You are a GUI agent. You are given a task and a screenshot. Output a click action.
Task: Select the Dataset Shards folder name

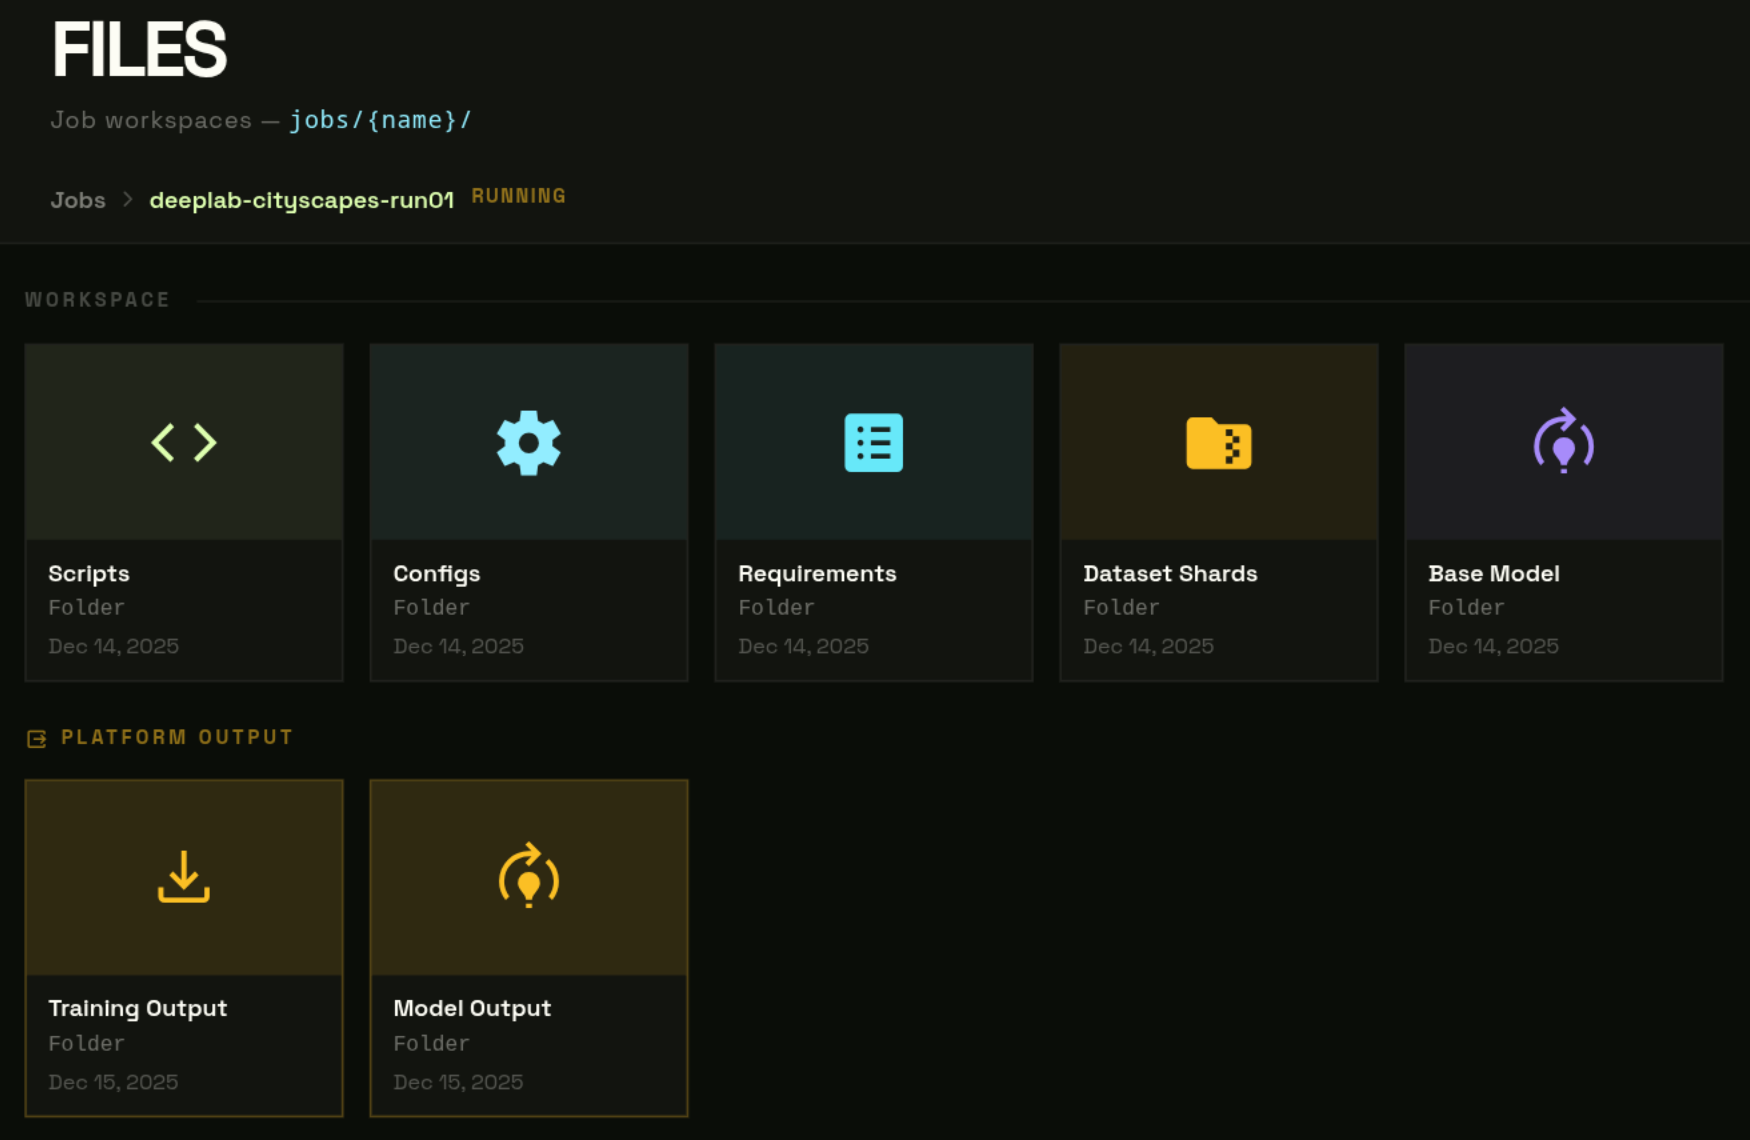[x=1170, y=574]
